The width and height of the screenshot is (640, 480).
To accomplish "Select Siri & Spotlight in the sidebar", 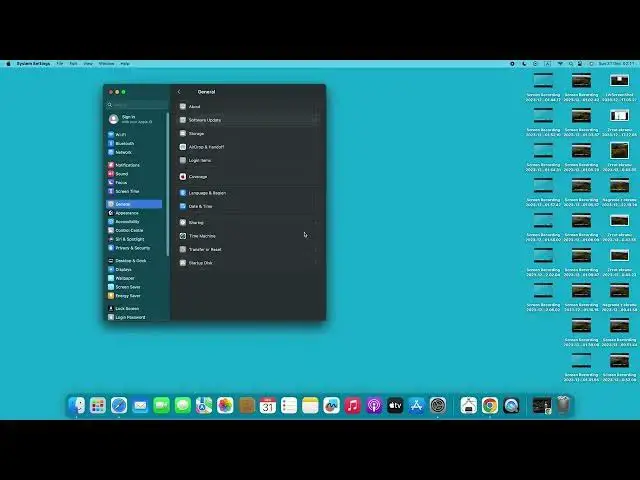I will point(126,239).
